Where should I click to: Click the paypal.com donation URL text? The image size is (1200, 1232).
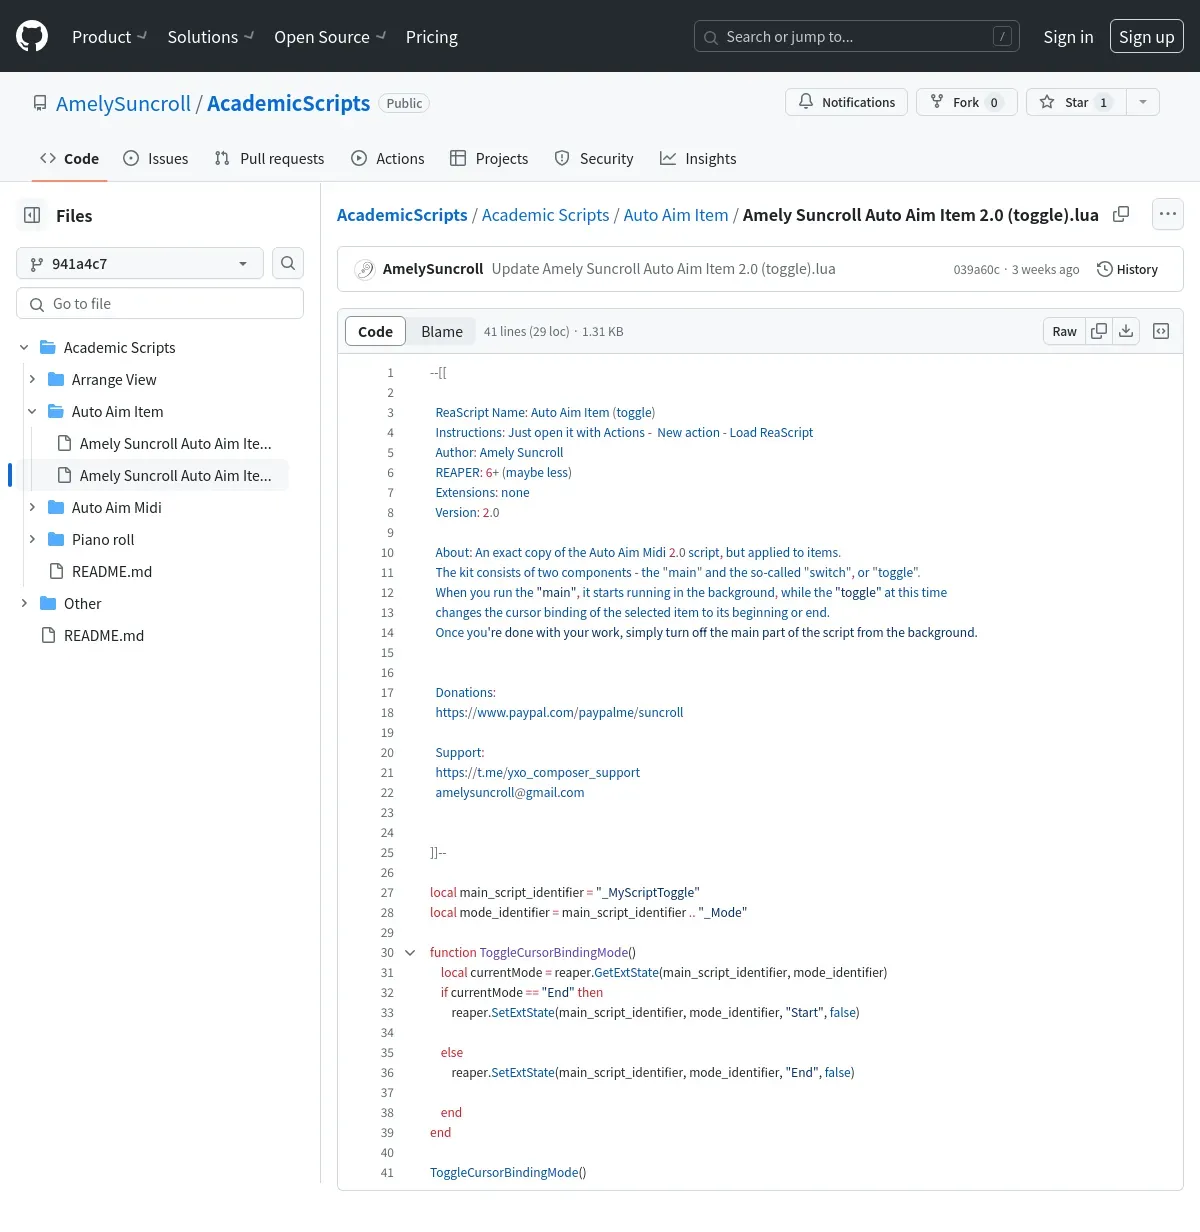[x=559, y=712]
